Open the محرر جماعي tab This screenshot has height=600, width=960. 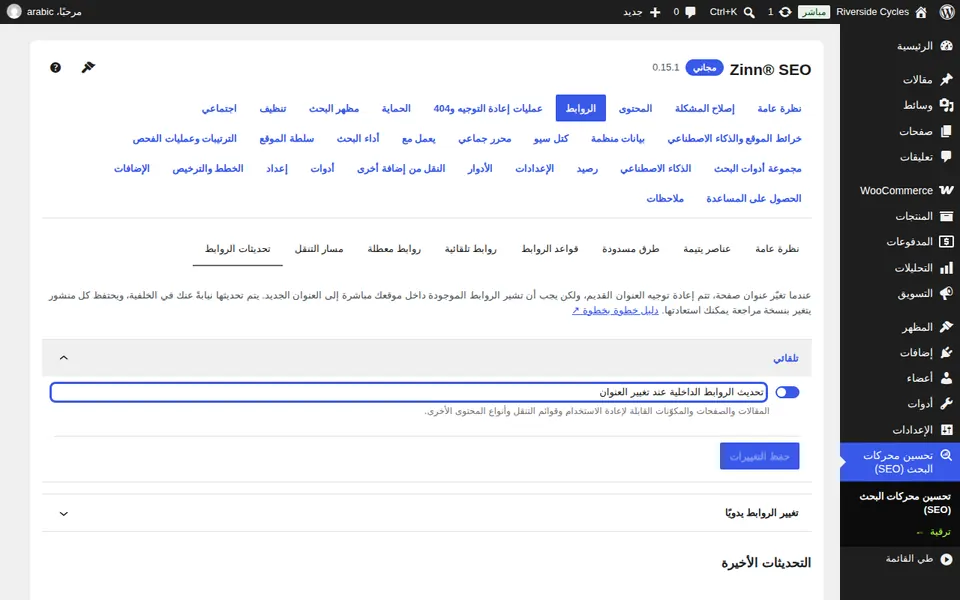tap(484, 138)
